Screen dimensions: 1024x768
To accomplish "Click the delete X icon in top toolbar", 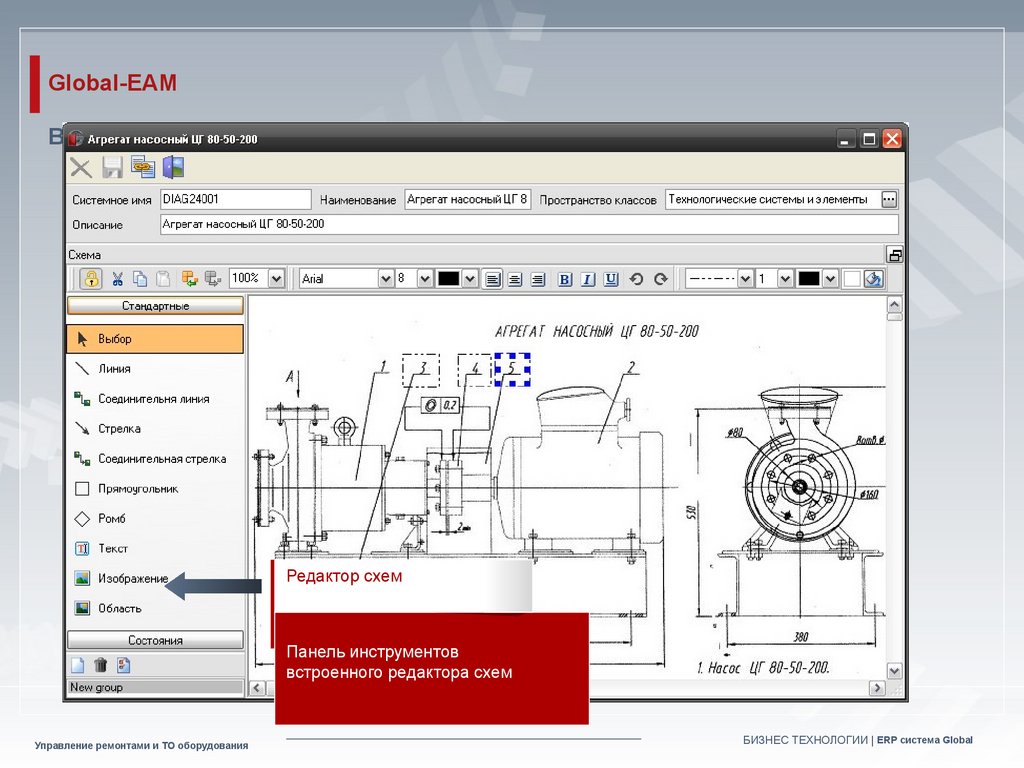I will (81, 168).
